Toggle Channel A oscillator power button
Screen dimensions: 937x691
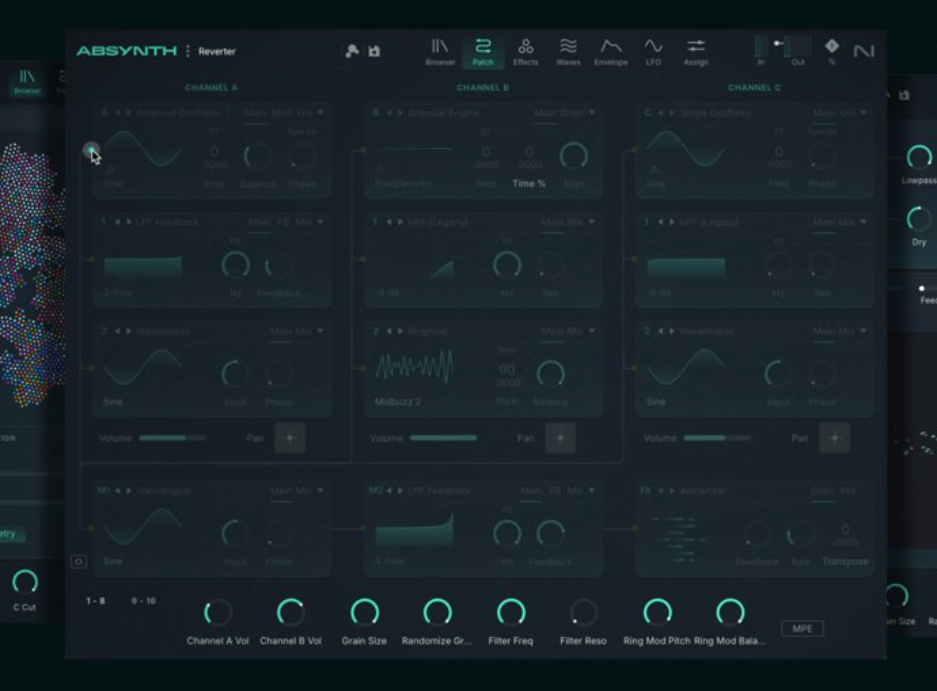point(91,151)
